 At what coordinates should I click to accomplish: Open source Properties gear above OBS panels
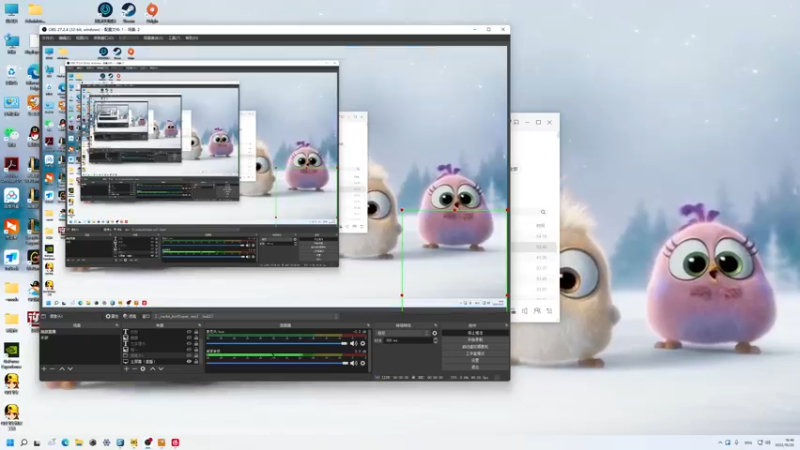(x=111, y=316)
